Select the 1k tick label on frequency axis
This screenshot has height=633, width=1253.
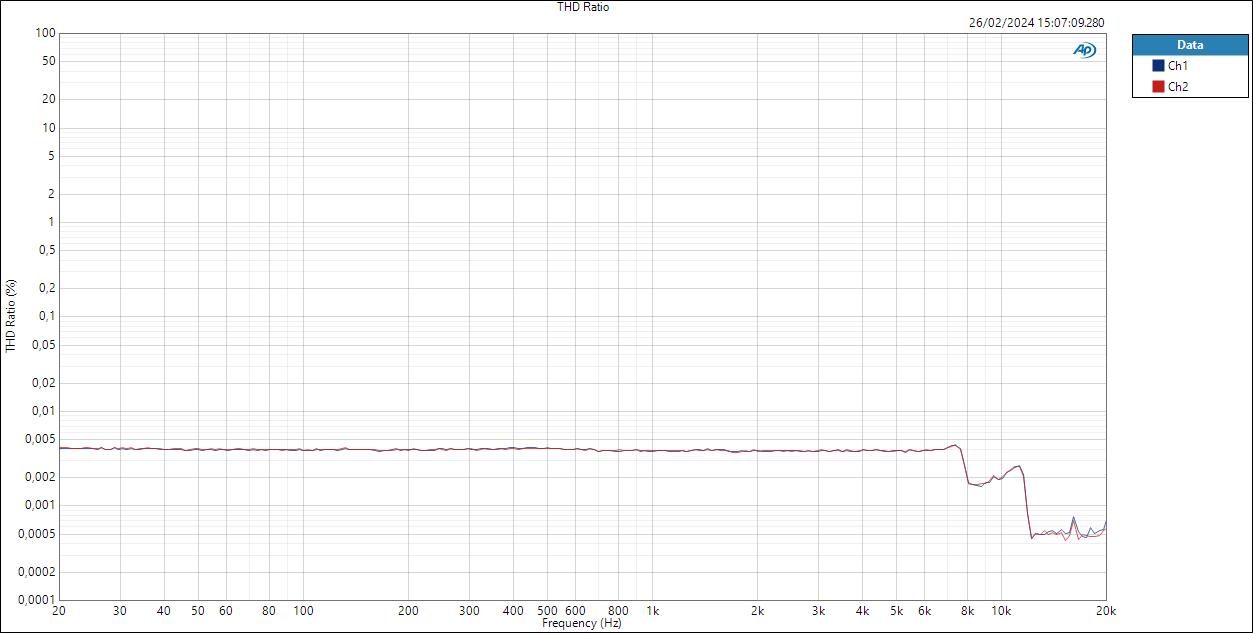(655, 608)
